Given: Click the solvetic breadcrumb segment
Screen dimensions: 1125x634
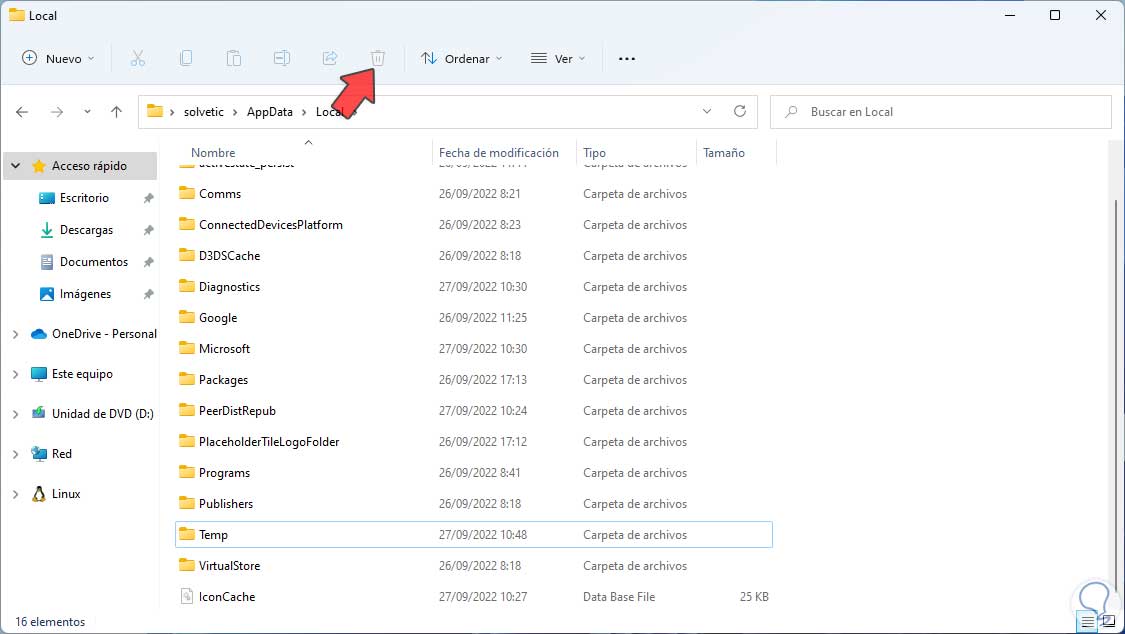Looking at the screenshot, I should [204, 112].
